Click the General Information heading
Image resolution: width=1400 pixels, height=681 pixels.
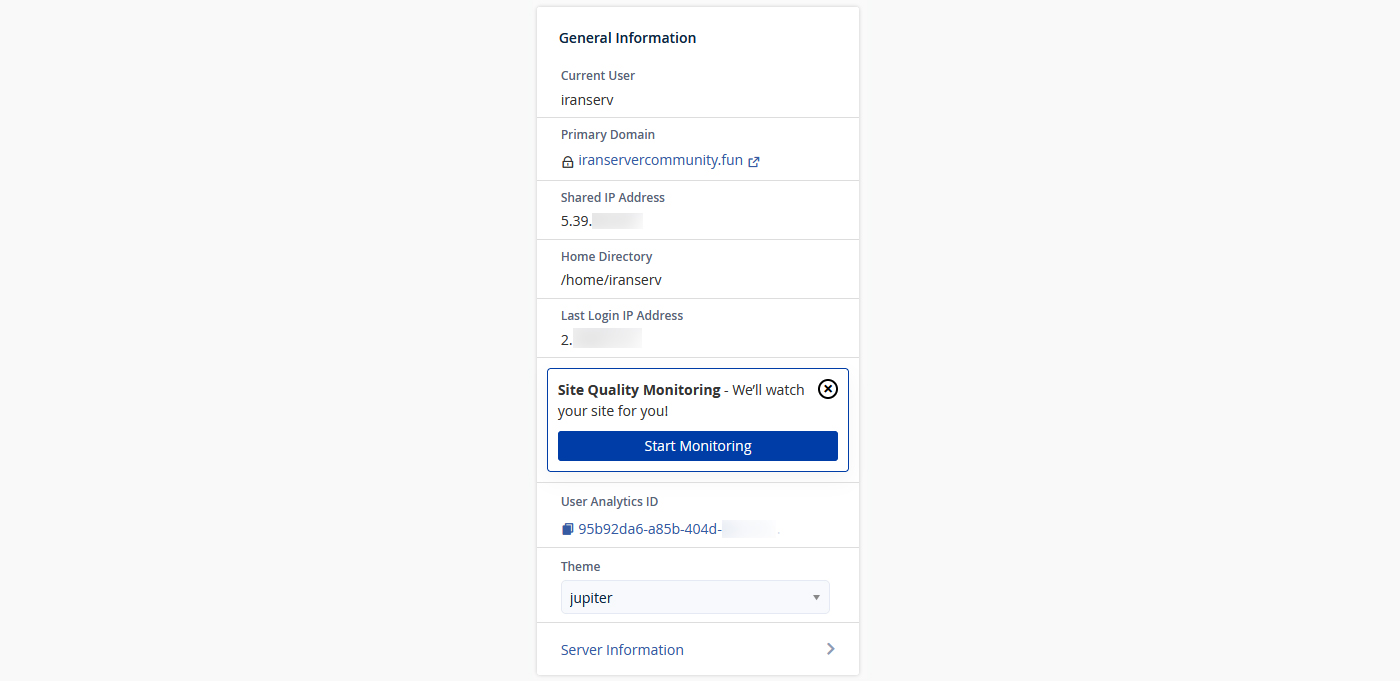[627, 37]
